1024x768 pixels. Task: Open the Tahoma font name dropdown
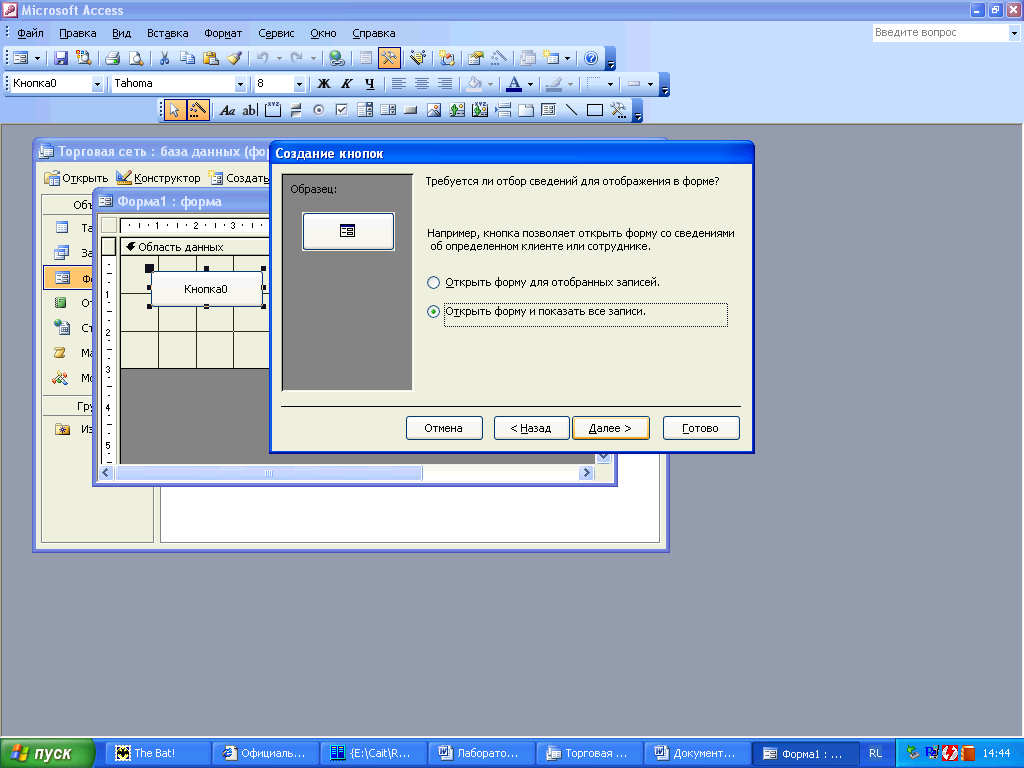(x=240, y=84)
